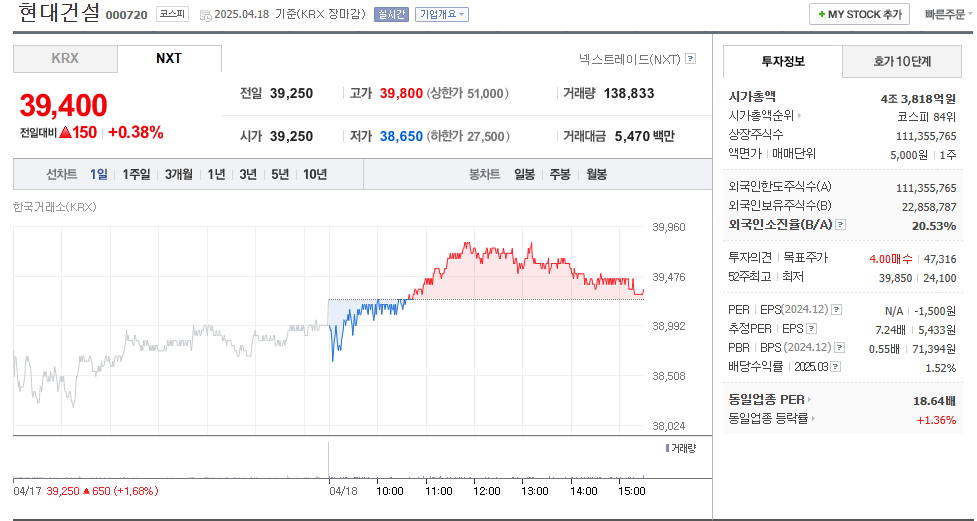Image resolution: width=977 pixels, height=521 pixels.
Task: Click the current price 39,400
Action: click(x=64, y=105)
